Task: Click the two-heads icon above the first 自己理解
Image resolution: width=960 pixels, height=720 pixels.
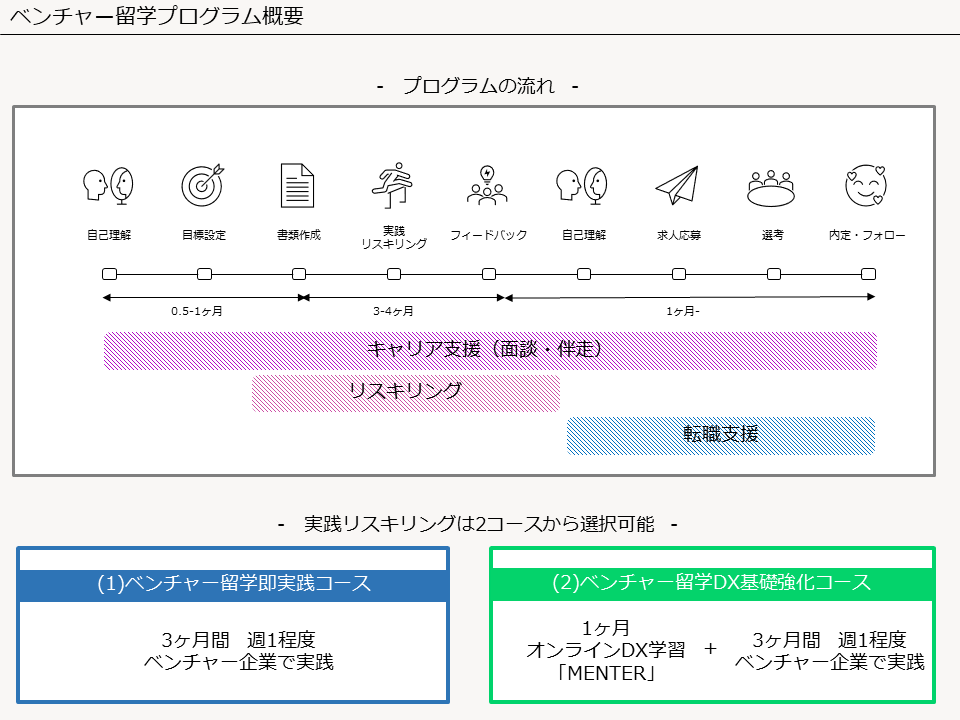Action: (x=108, y=186)
